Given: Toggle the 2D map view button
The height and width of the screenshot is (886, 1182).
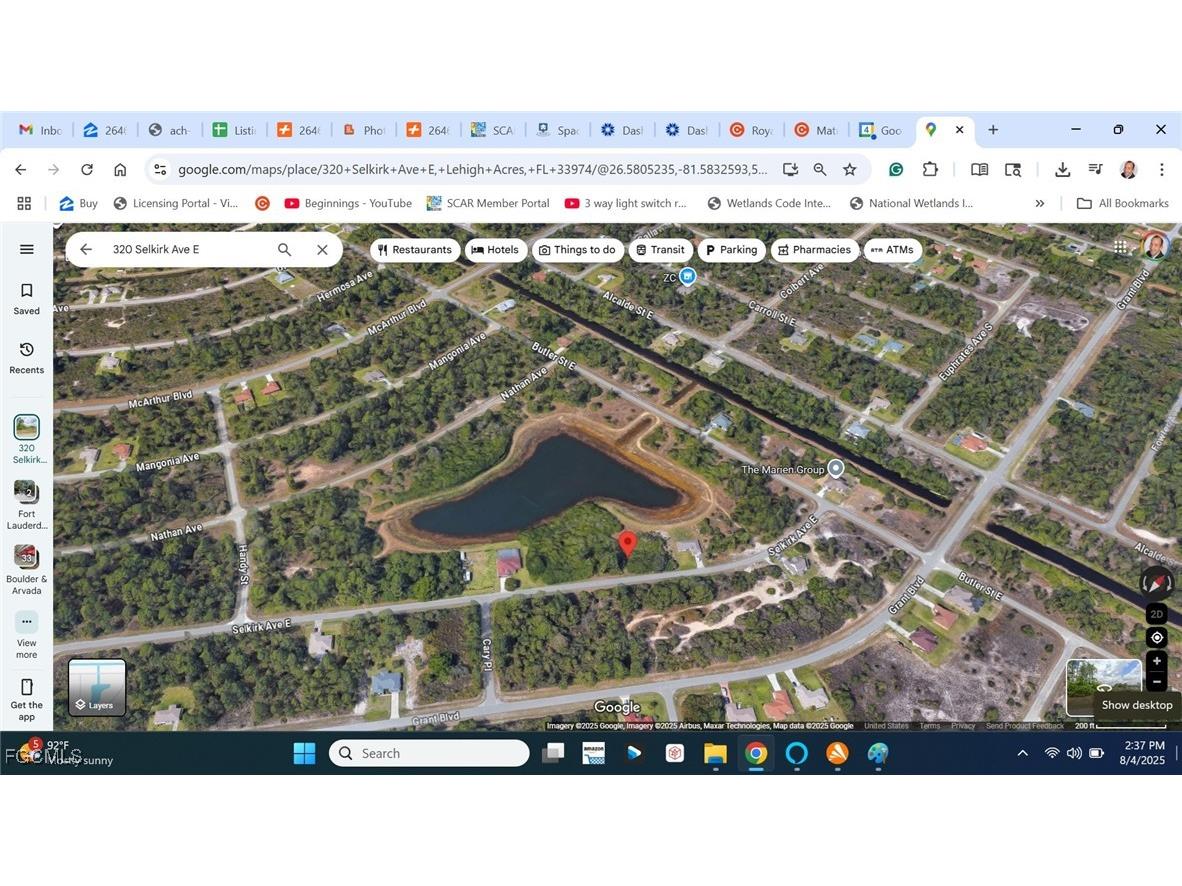Looking at the screenshot, I should pos(1157,614).
